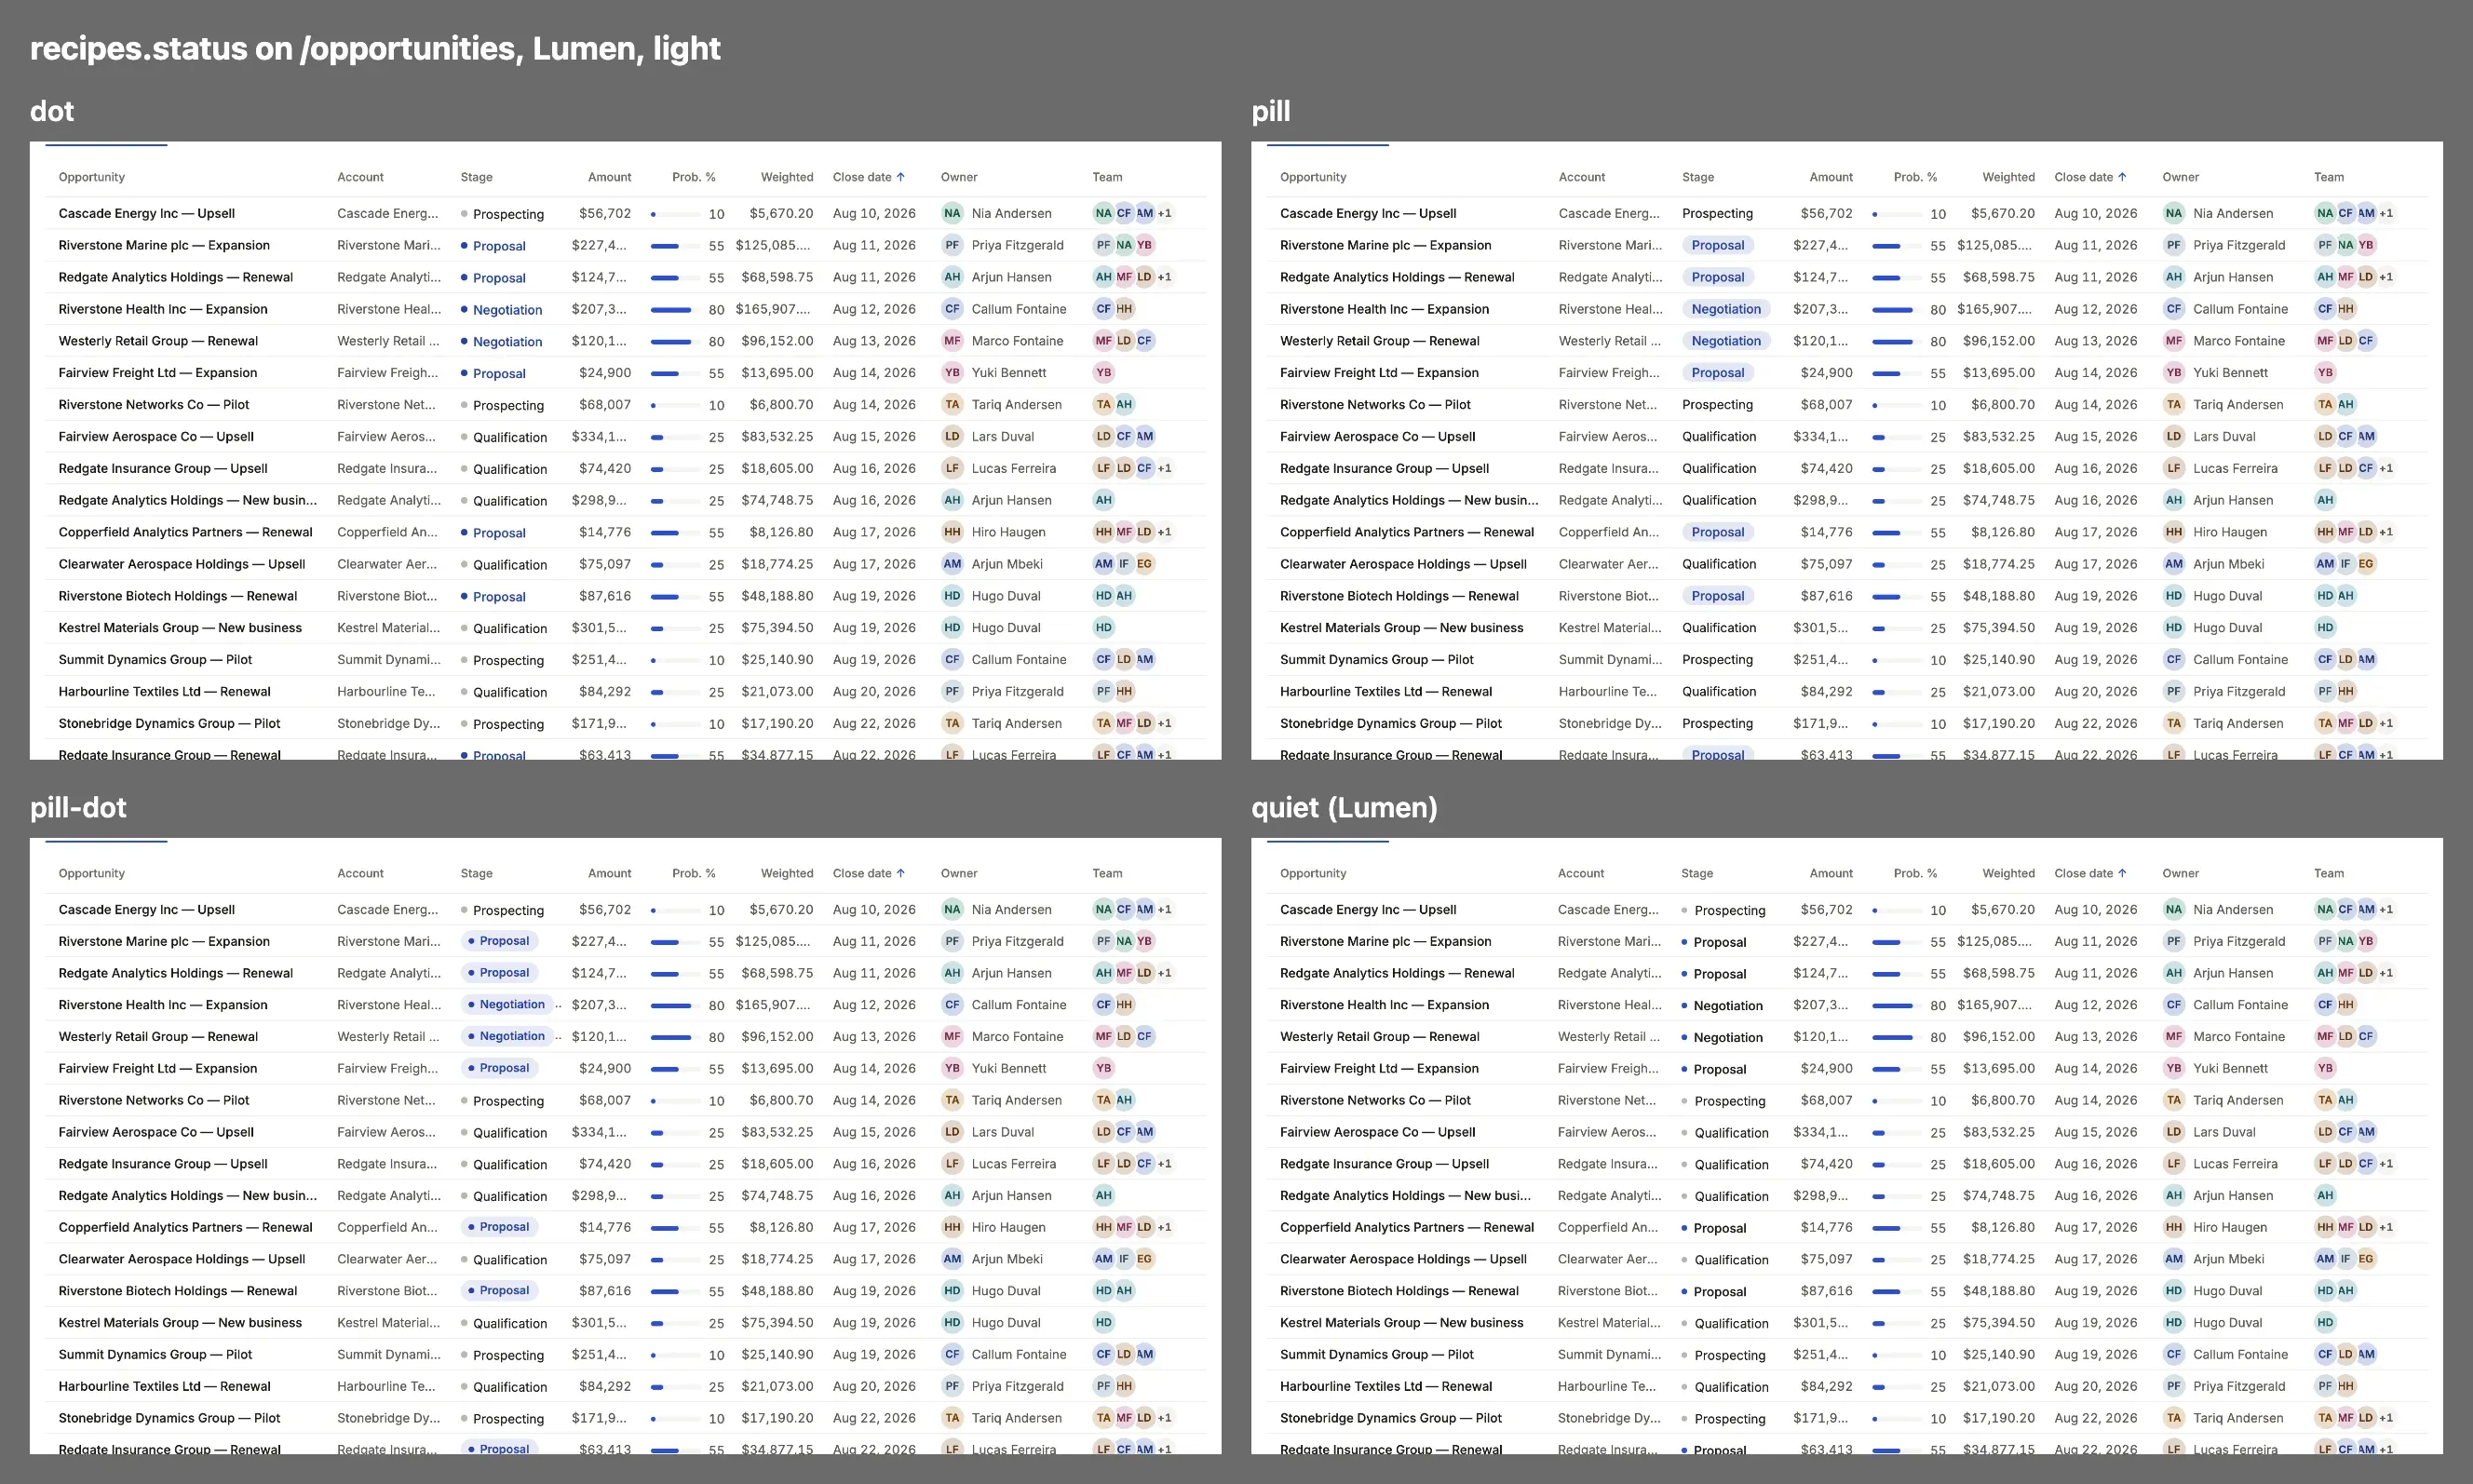Click '$96,152.00' weighted value in quiet panel
Viewport: 2473px width, 1484px height.
[1998, 1037]
